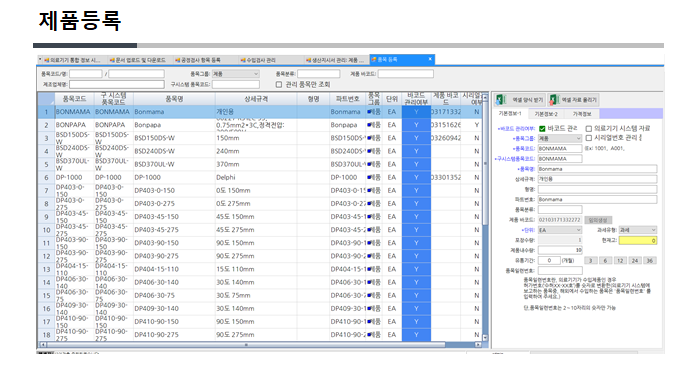
Task: Select the DP404-15-110 product name cell
Action: [x=174, y=269]
